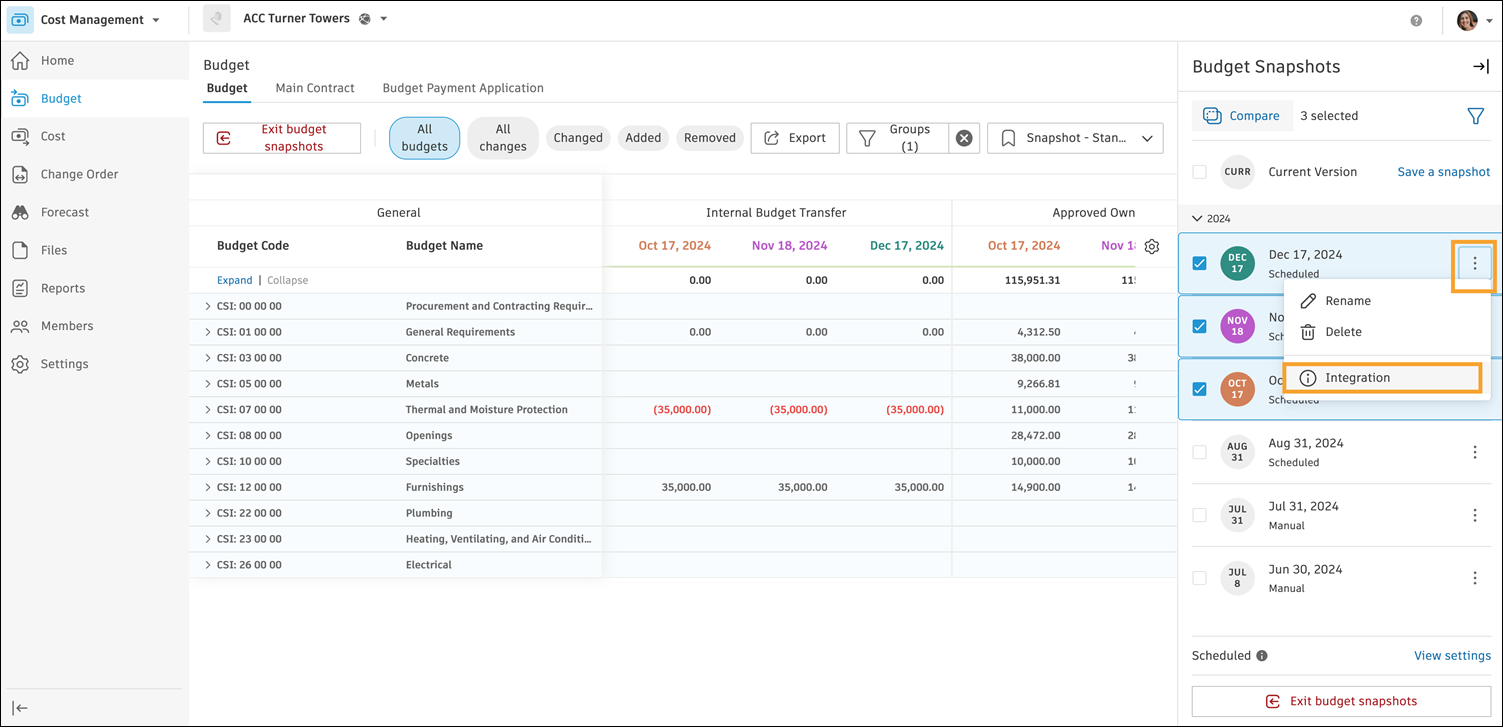Screen dimensions: 1503x727
Task: Open the Cost sidebar section
Action: tap(94, 137)
